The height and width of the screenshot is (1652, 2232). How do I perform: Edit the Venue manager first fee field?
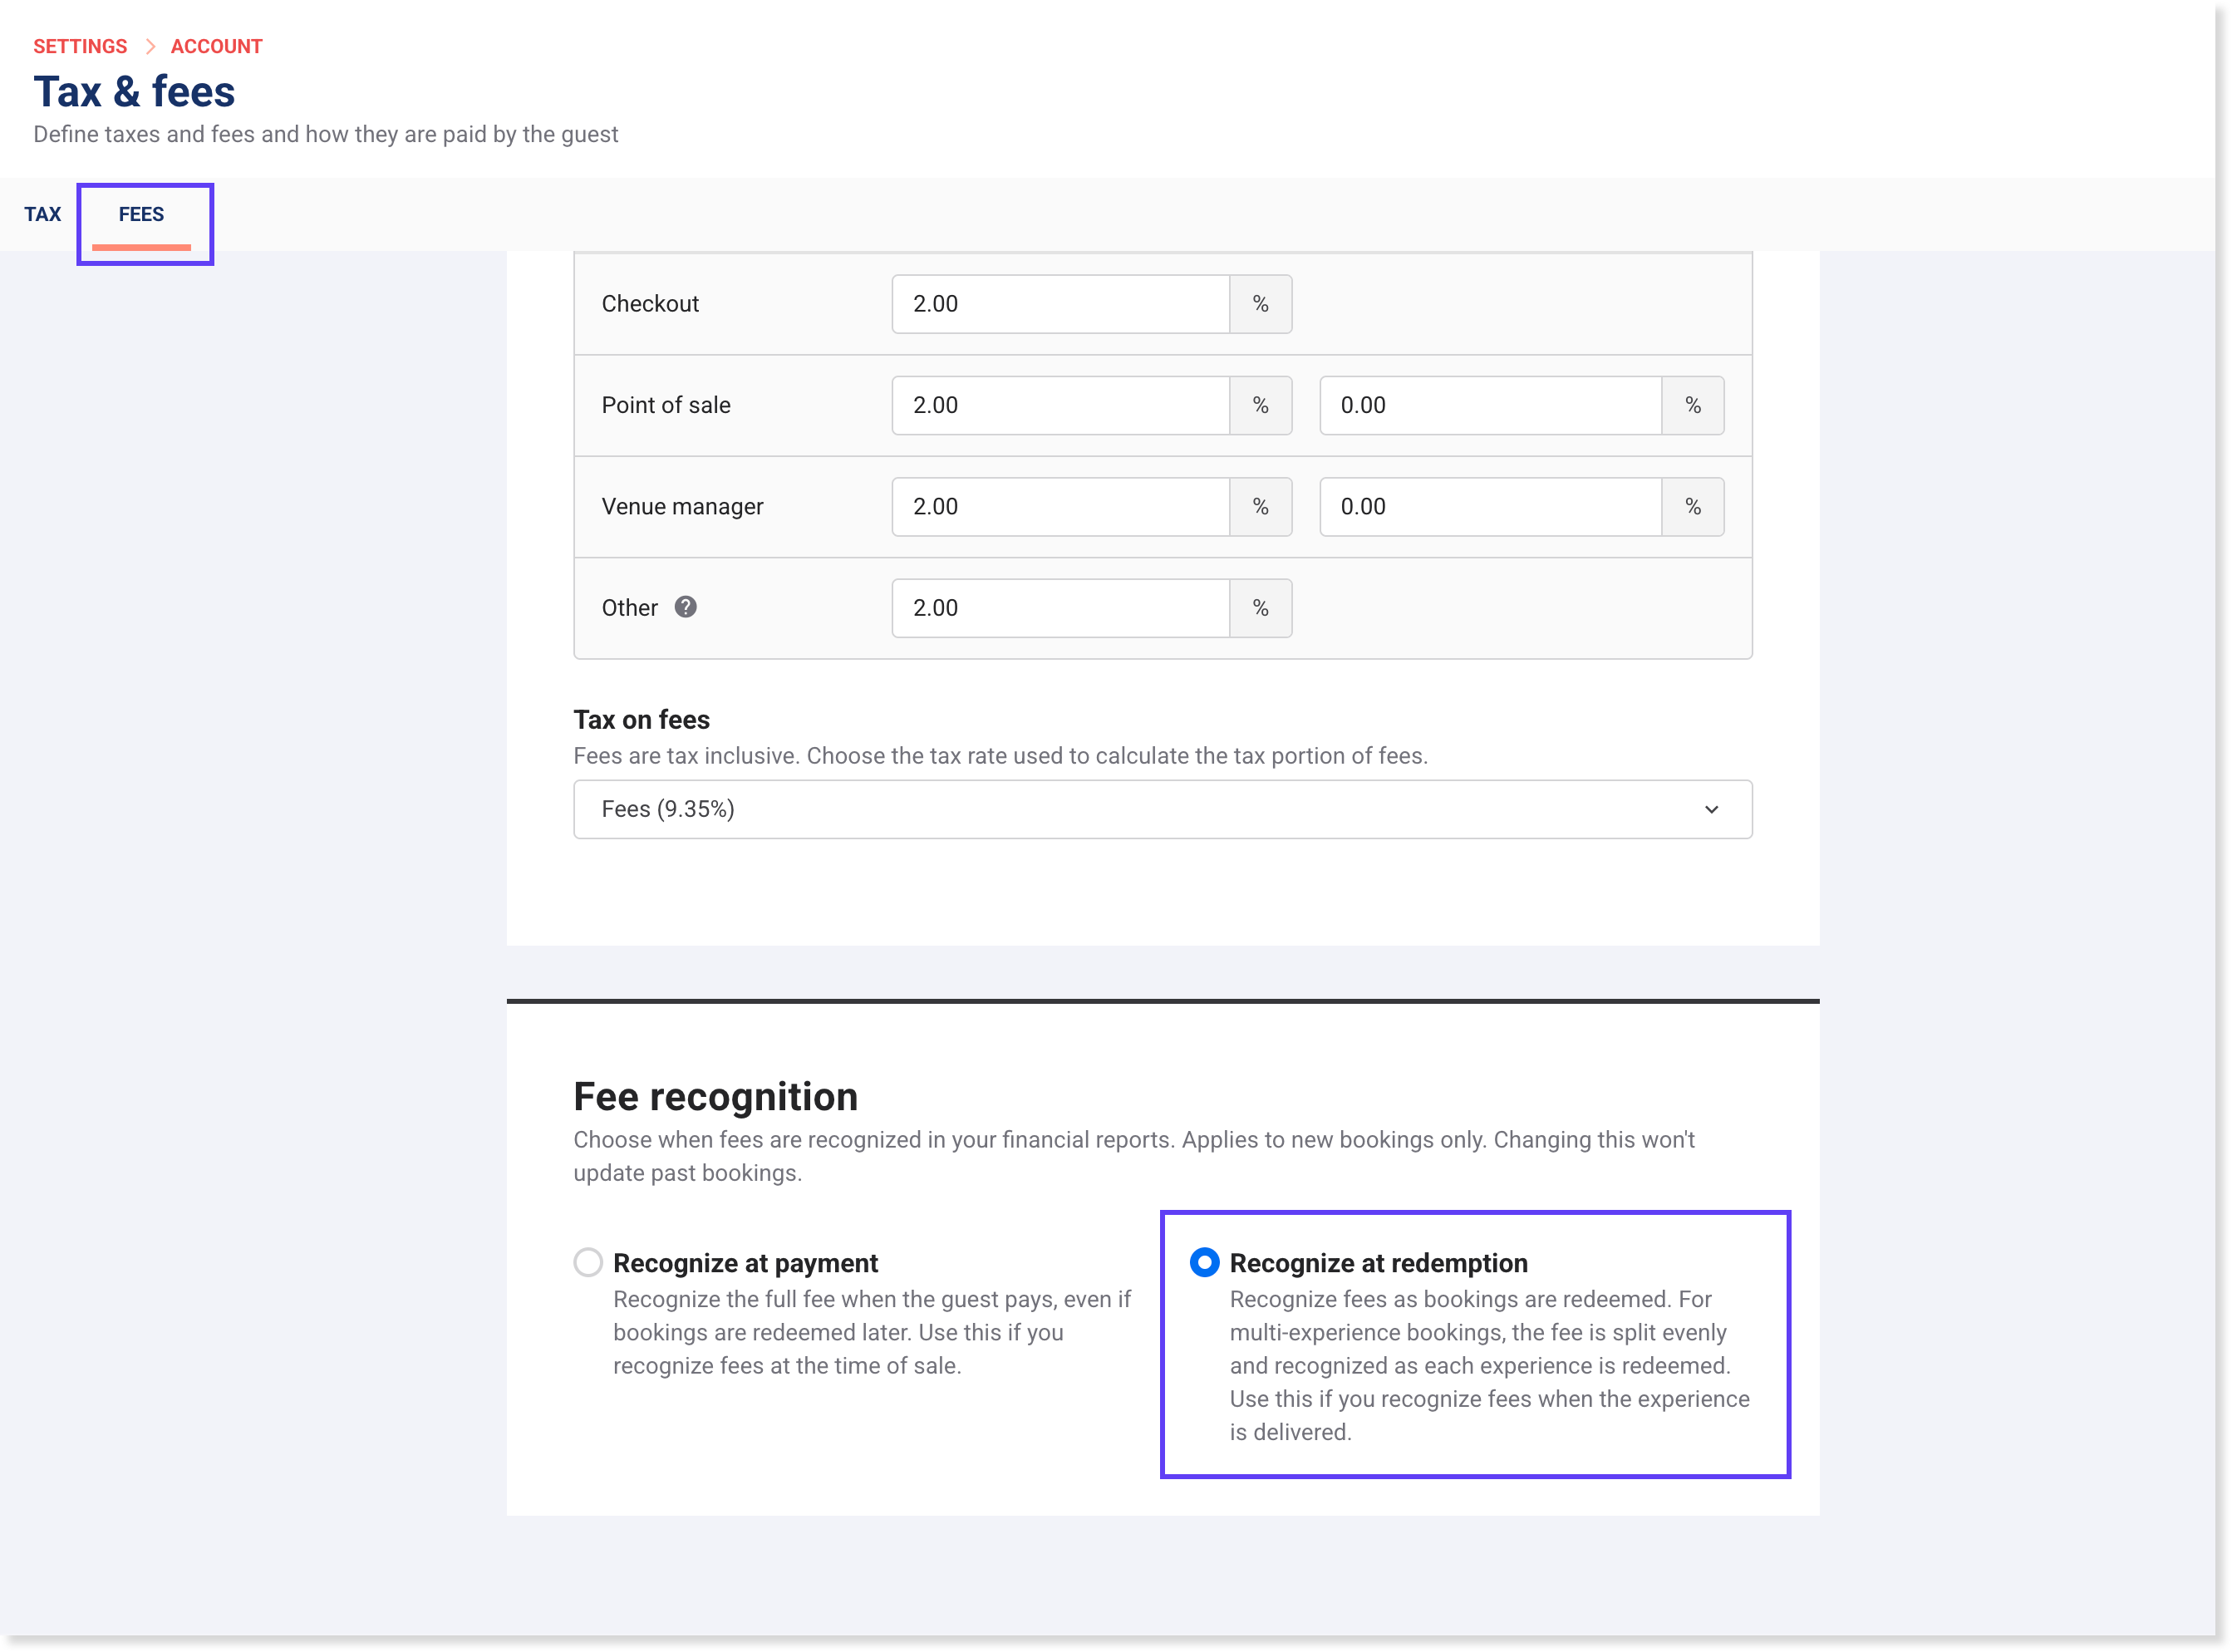1060,507
